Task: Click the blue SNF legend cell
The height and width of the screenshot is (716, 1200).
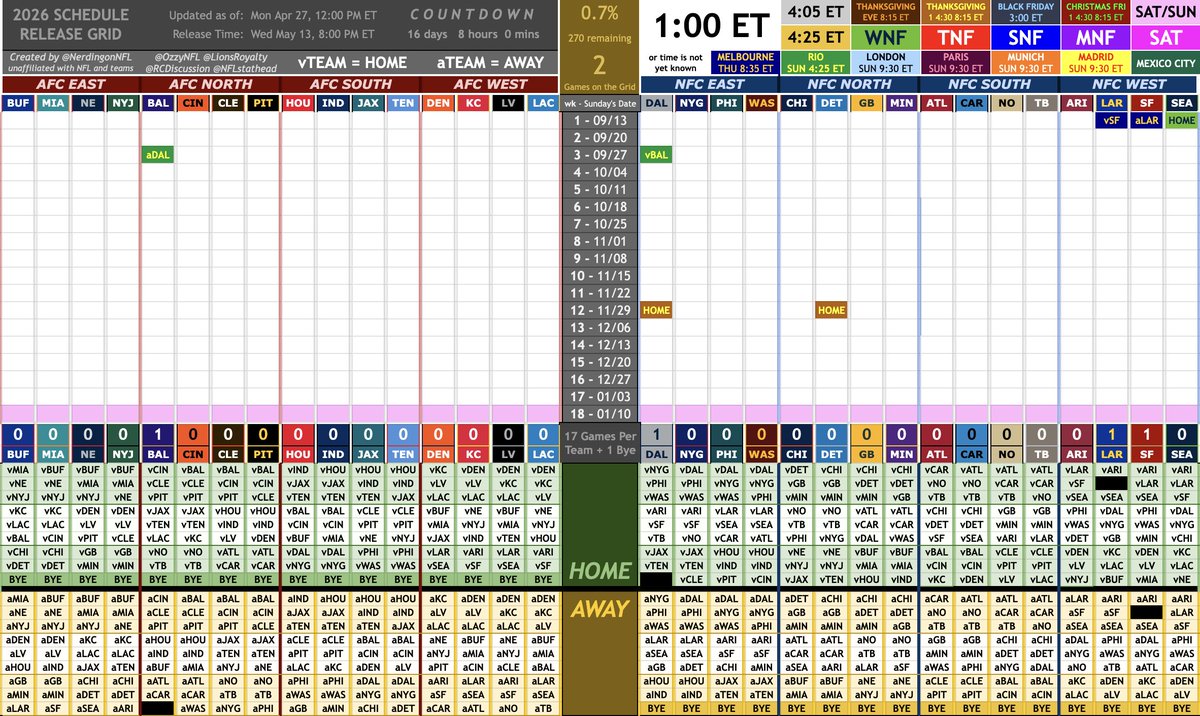Action: click(x=1024, y=37)
